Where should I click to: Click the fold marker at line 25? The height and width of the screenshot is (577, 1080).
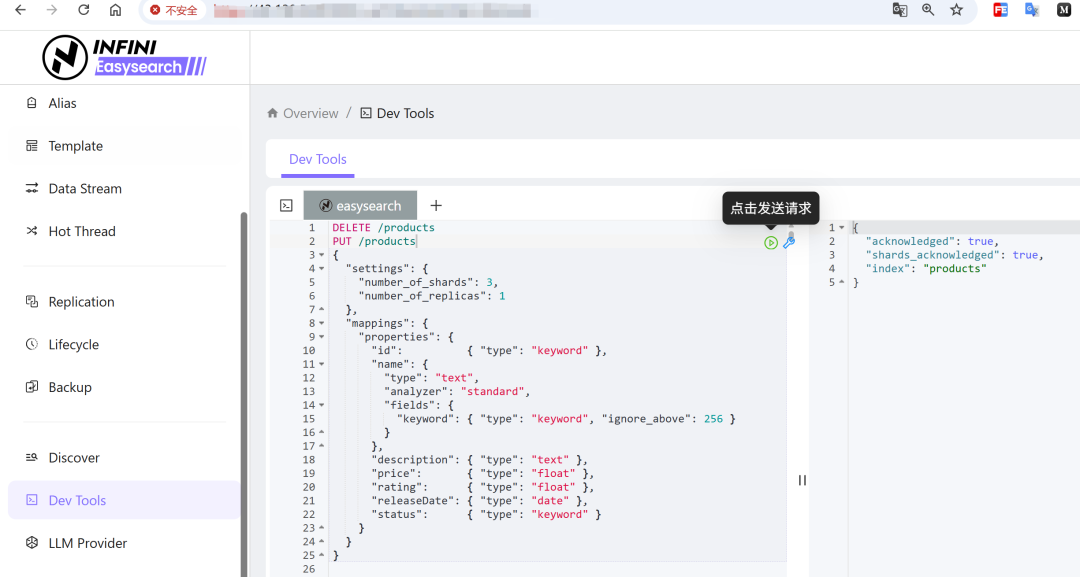pos(321,556)
